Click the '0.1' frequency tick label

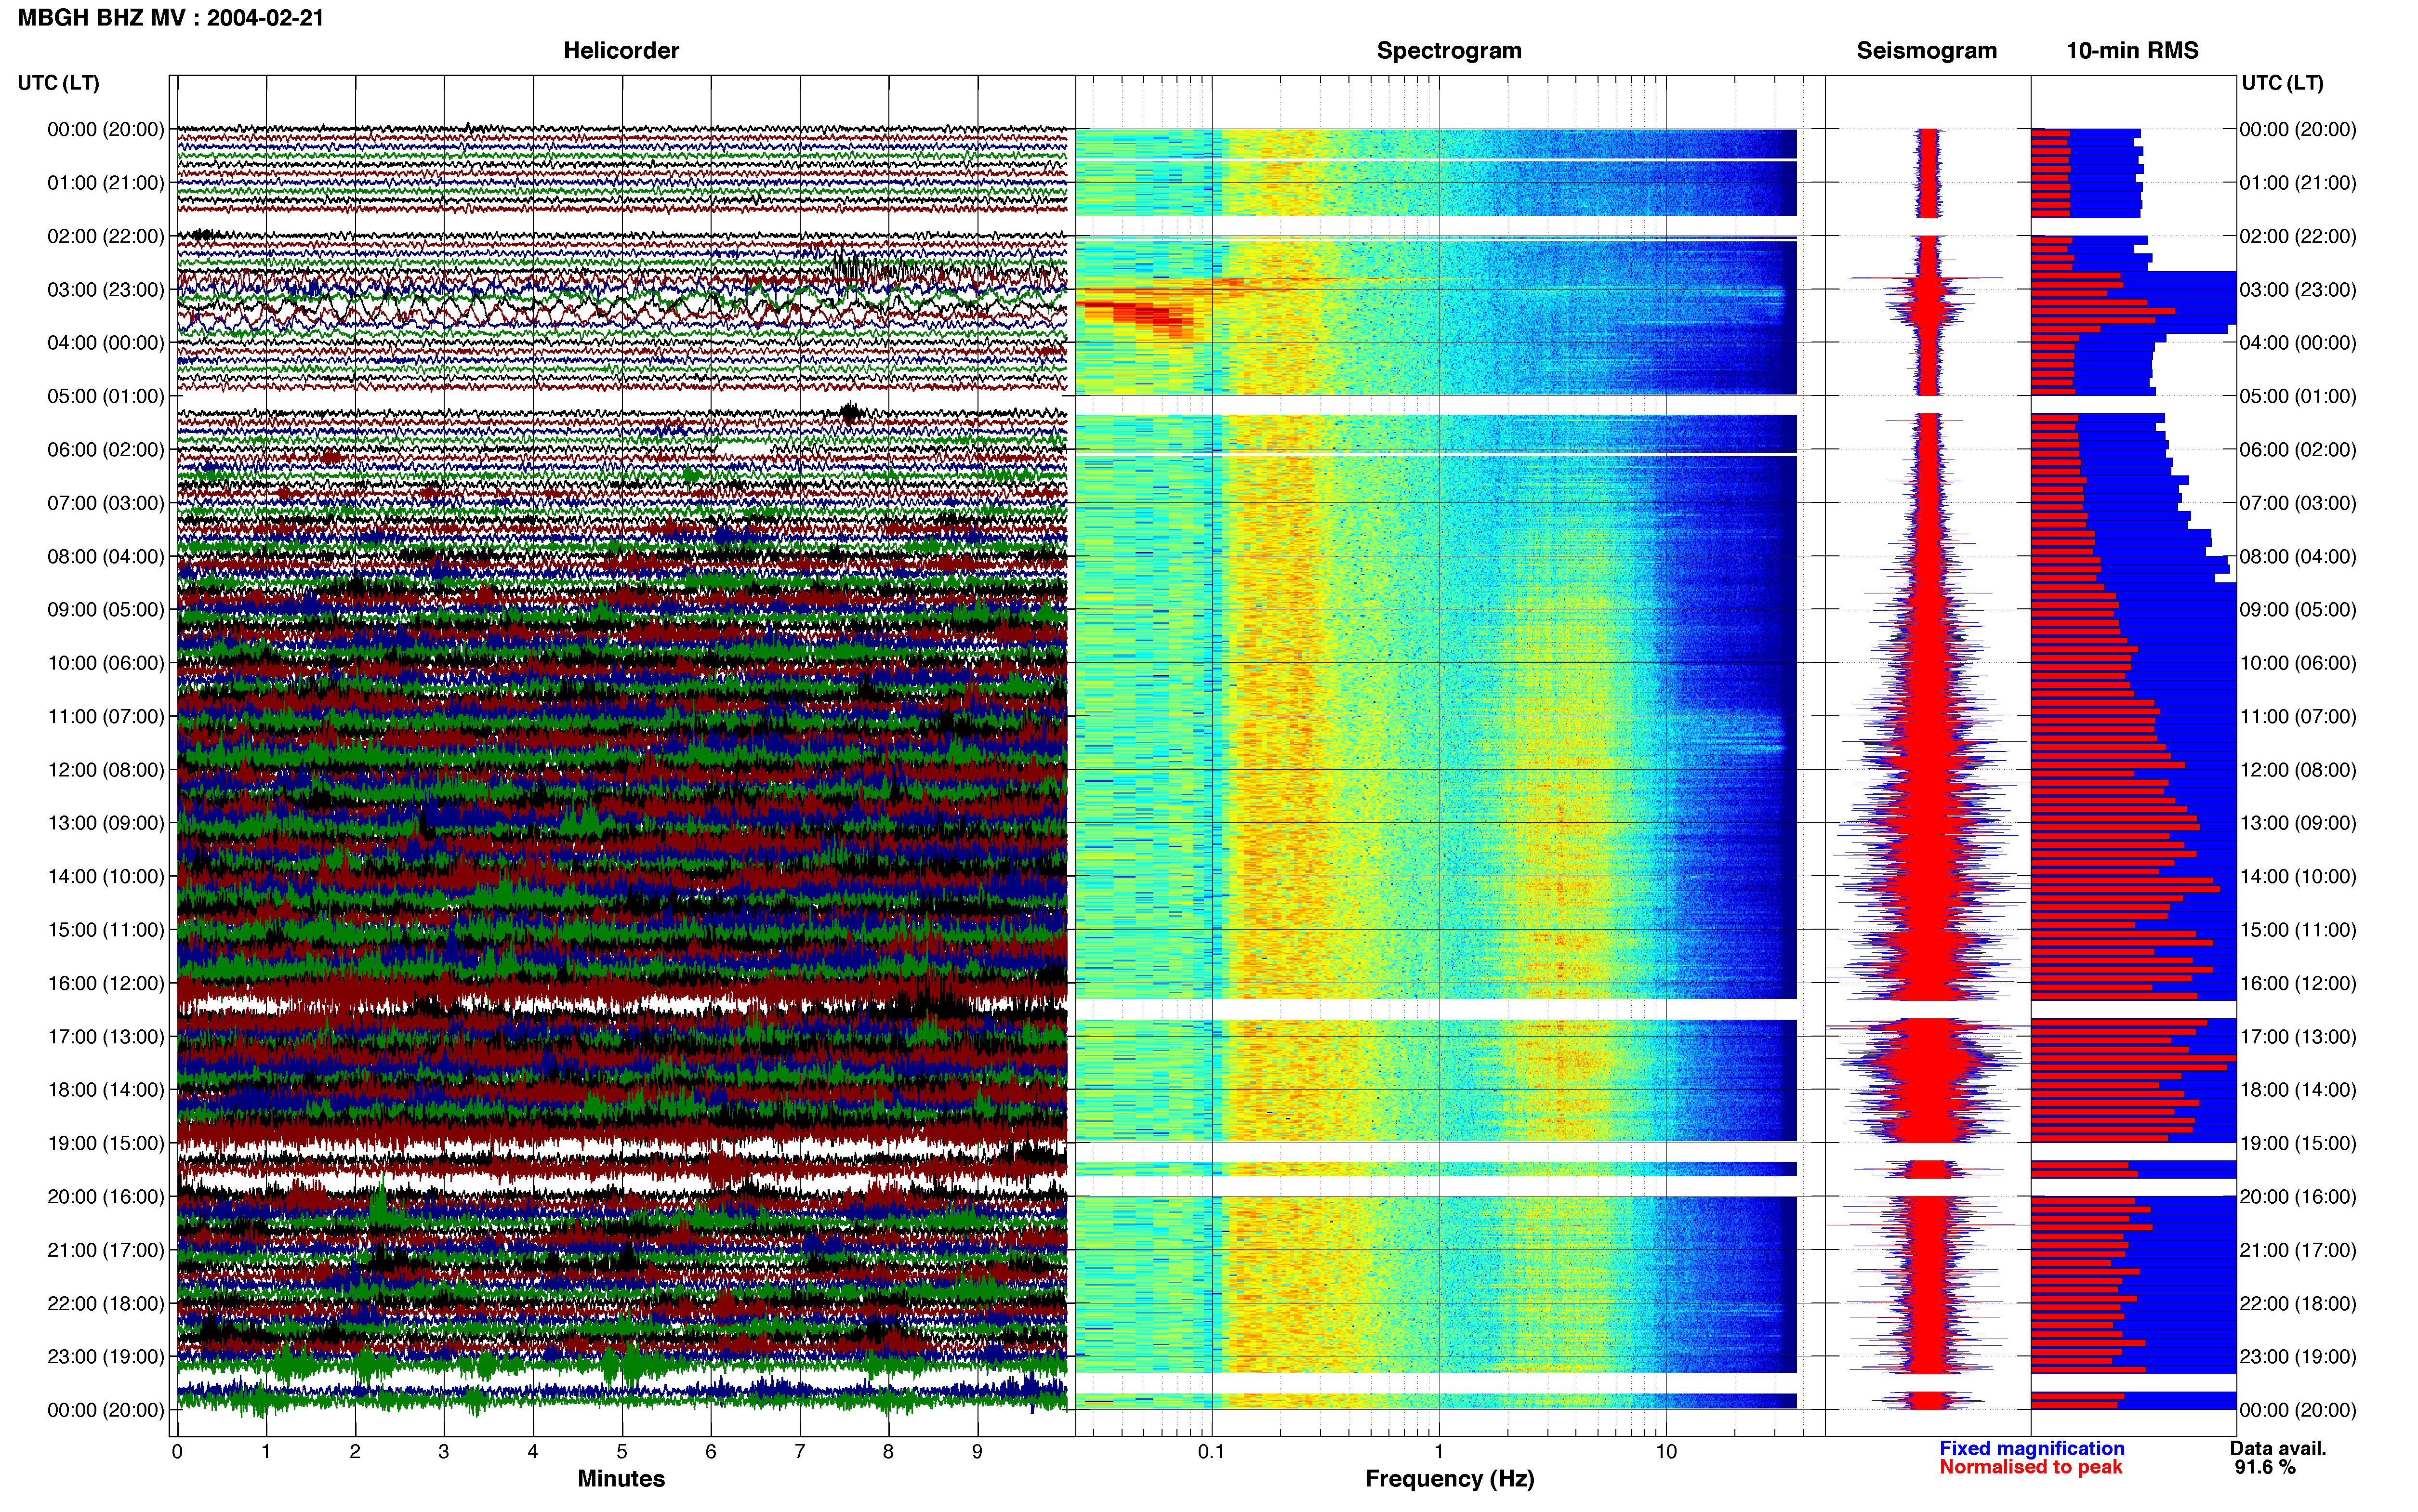1211,1452
